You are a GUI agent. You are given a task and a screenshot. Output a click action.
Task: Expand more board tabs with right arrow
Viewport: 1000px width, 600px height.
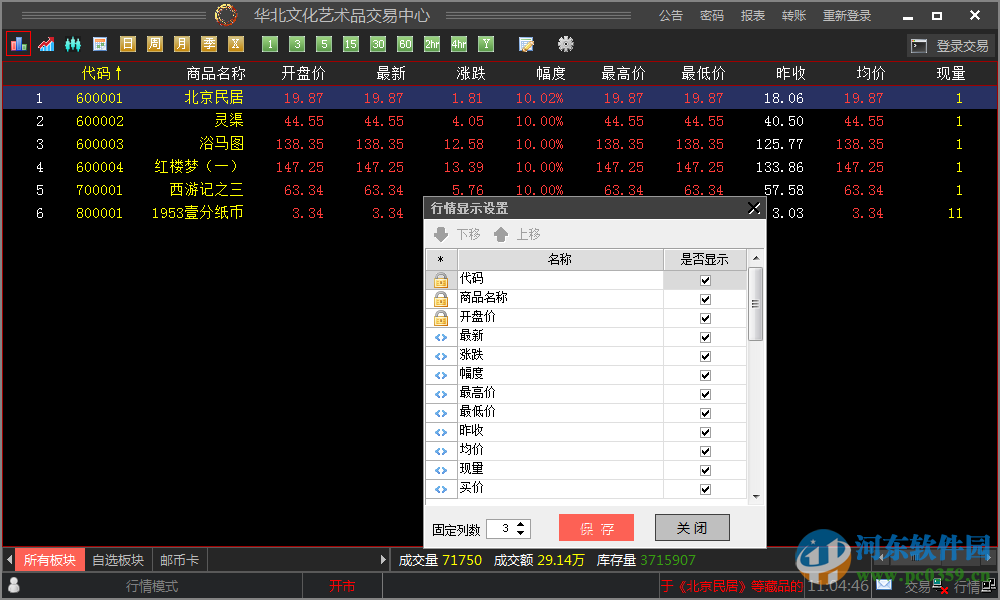(383, 560)
